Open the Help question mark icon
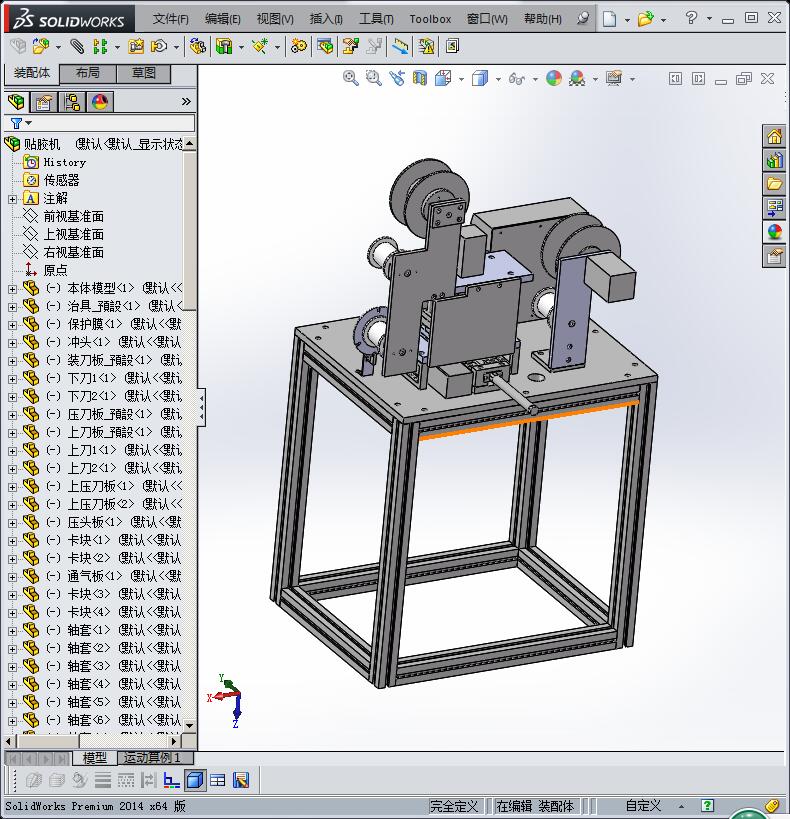Viewport: 790px width, 819px height. [691, 18]
